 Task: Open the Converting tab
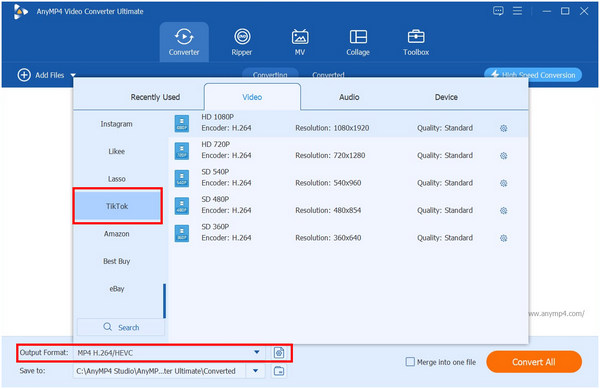point(270,74)
